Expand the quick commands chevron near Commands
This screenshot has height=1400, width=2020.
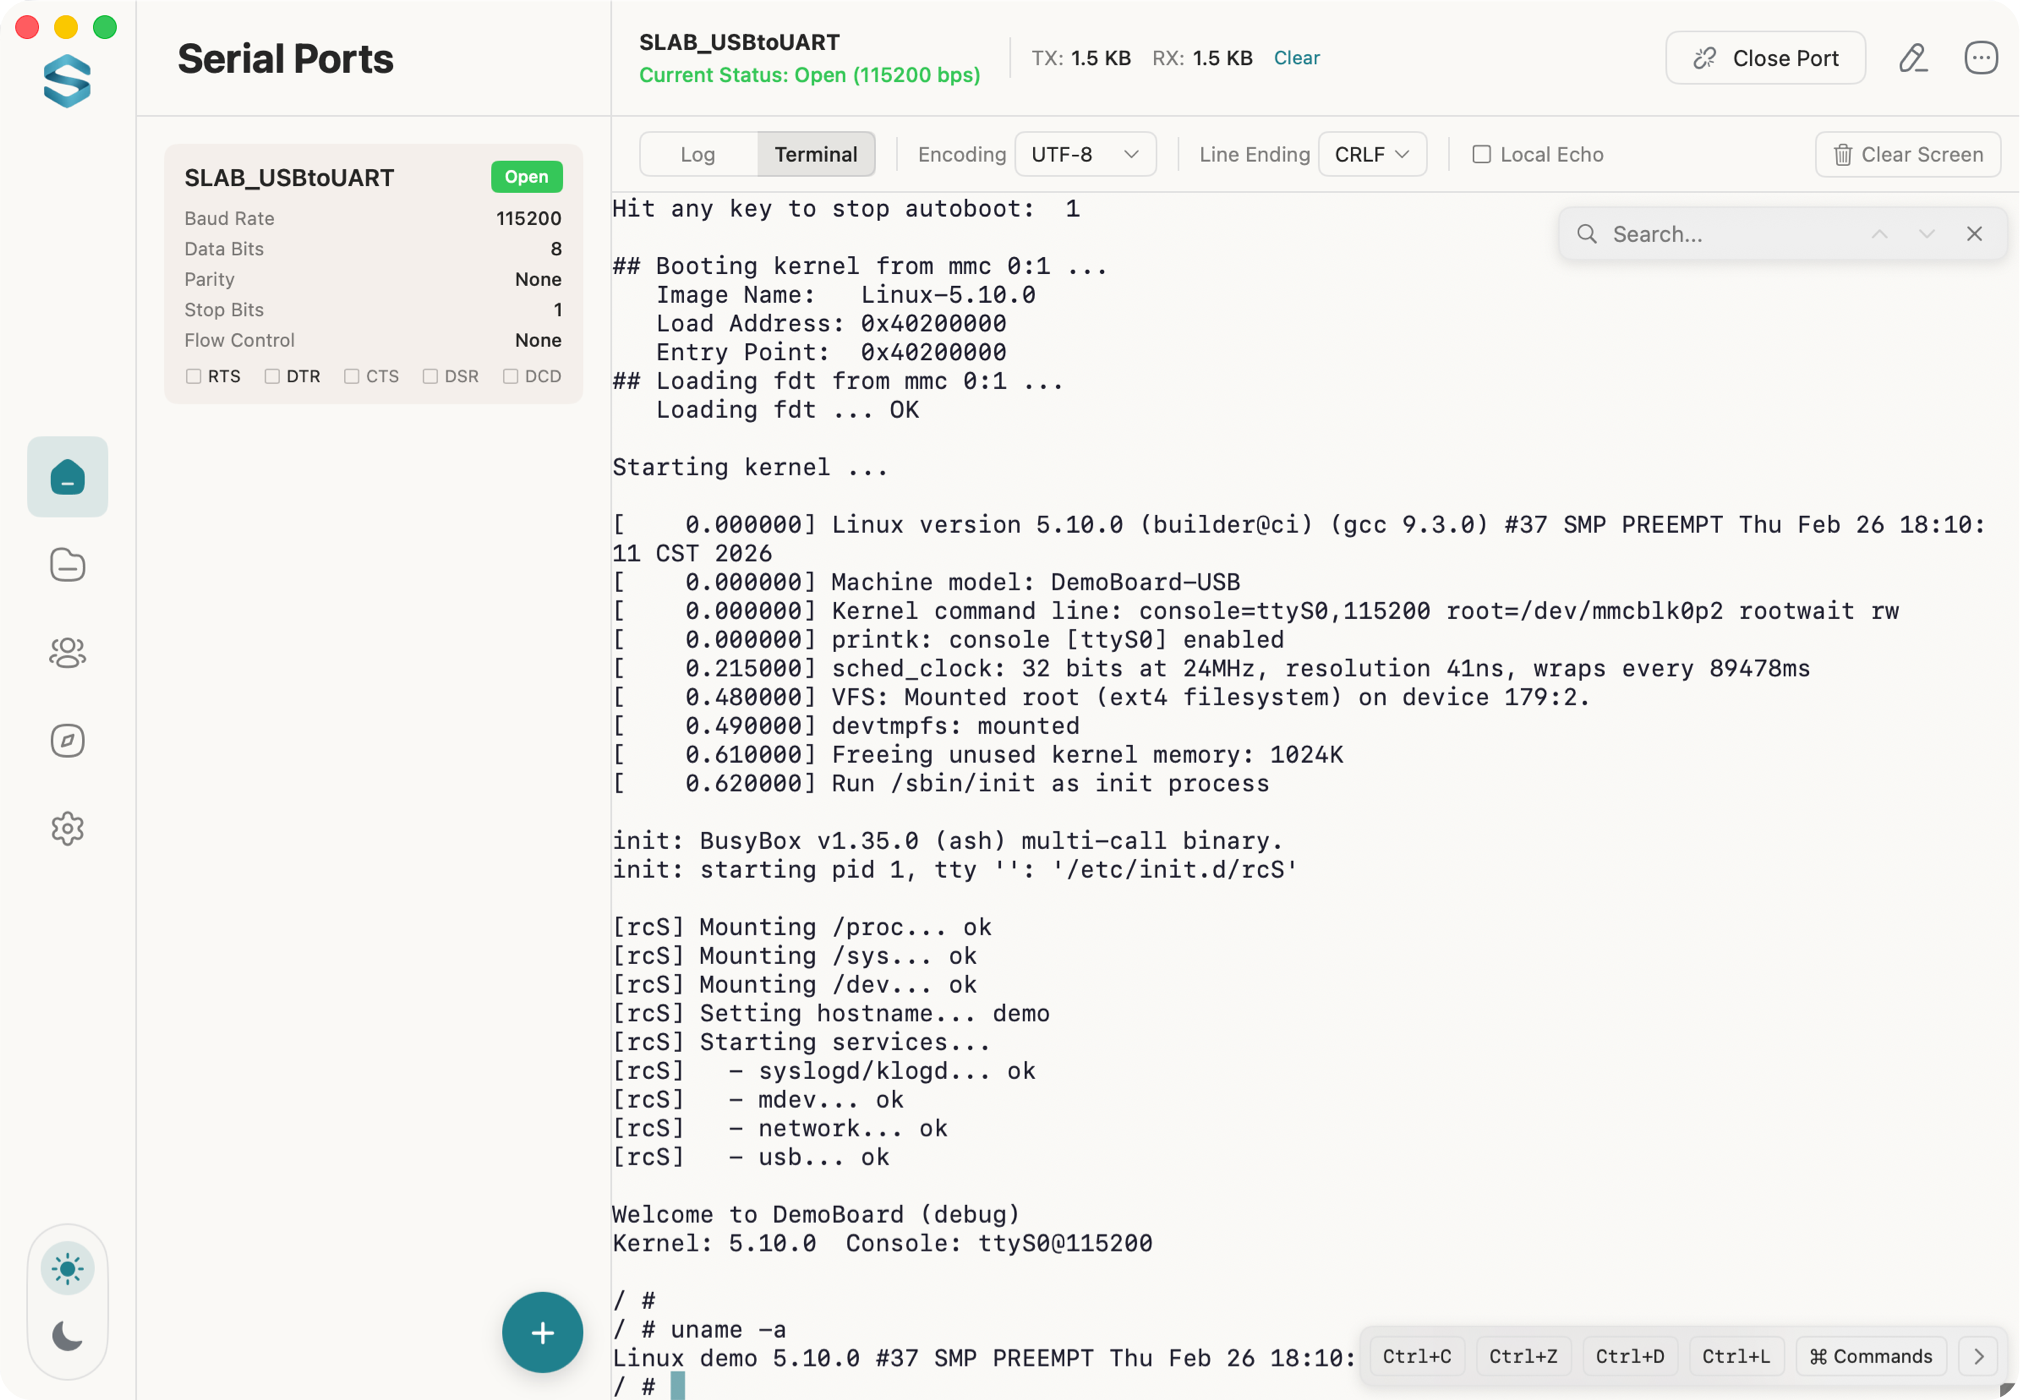pos(1977,1356)
